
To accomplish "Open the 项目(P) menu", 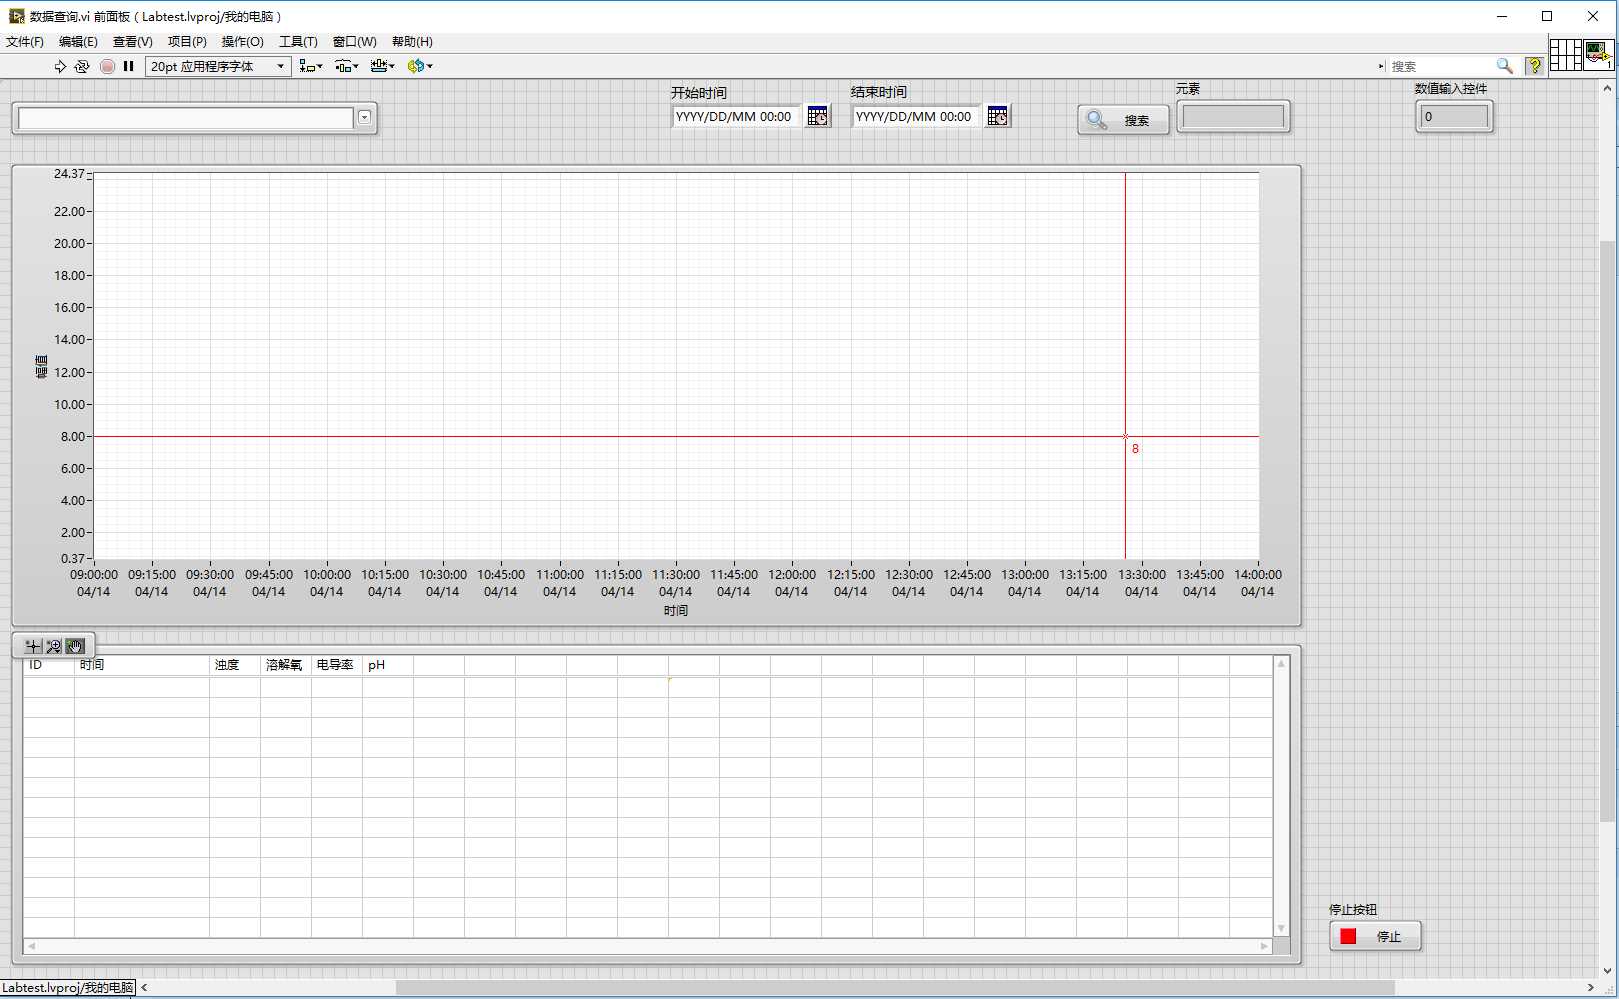I will point(187,42).
